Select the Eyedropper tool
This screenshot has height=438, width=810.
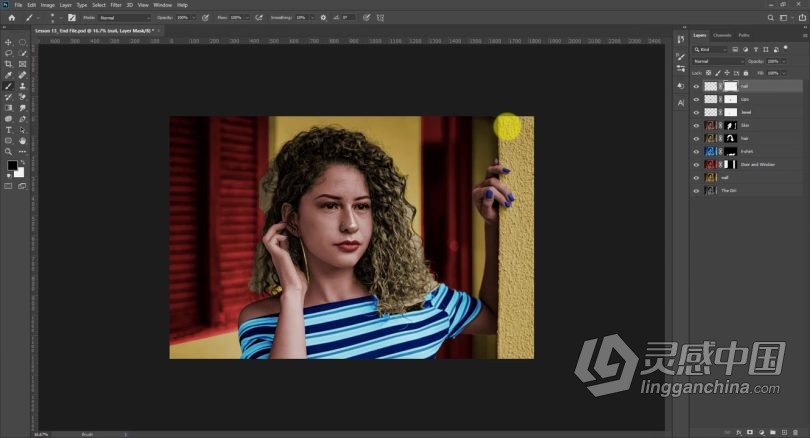coord(8,75)
